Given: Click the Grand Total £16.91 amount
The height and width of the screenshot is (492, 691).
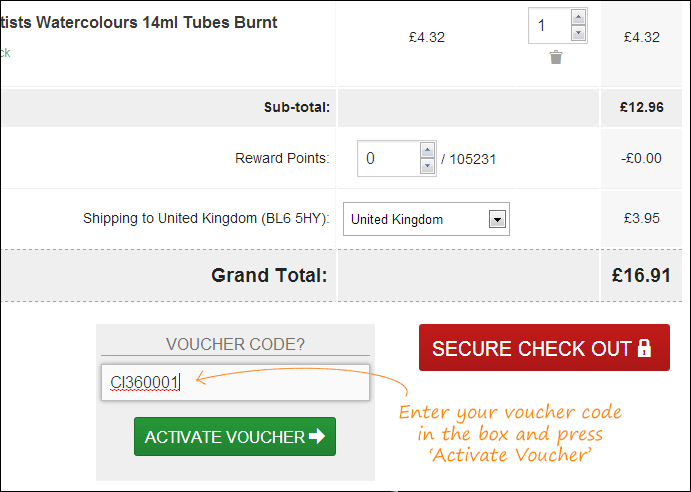Looking at the screenshot, I should click(641, 276).
